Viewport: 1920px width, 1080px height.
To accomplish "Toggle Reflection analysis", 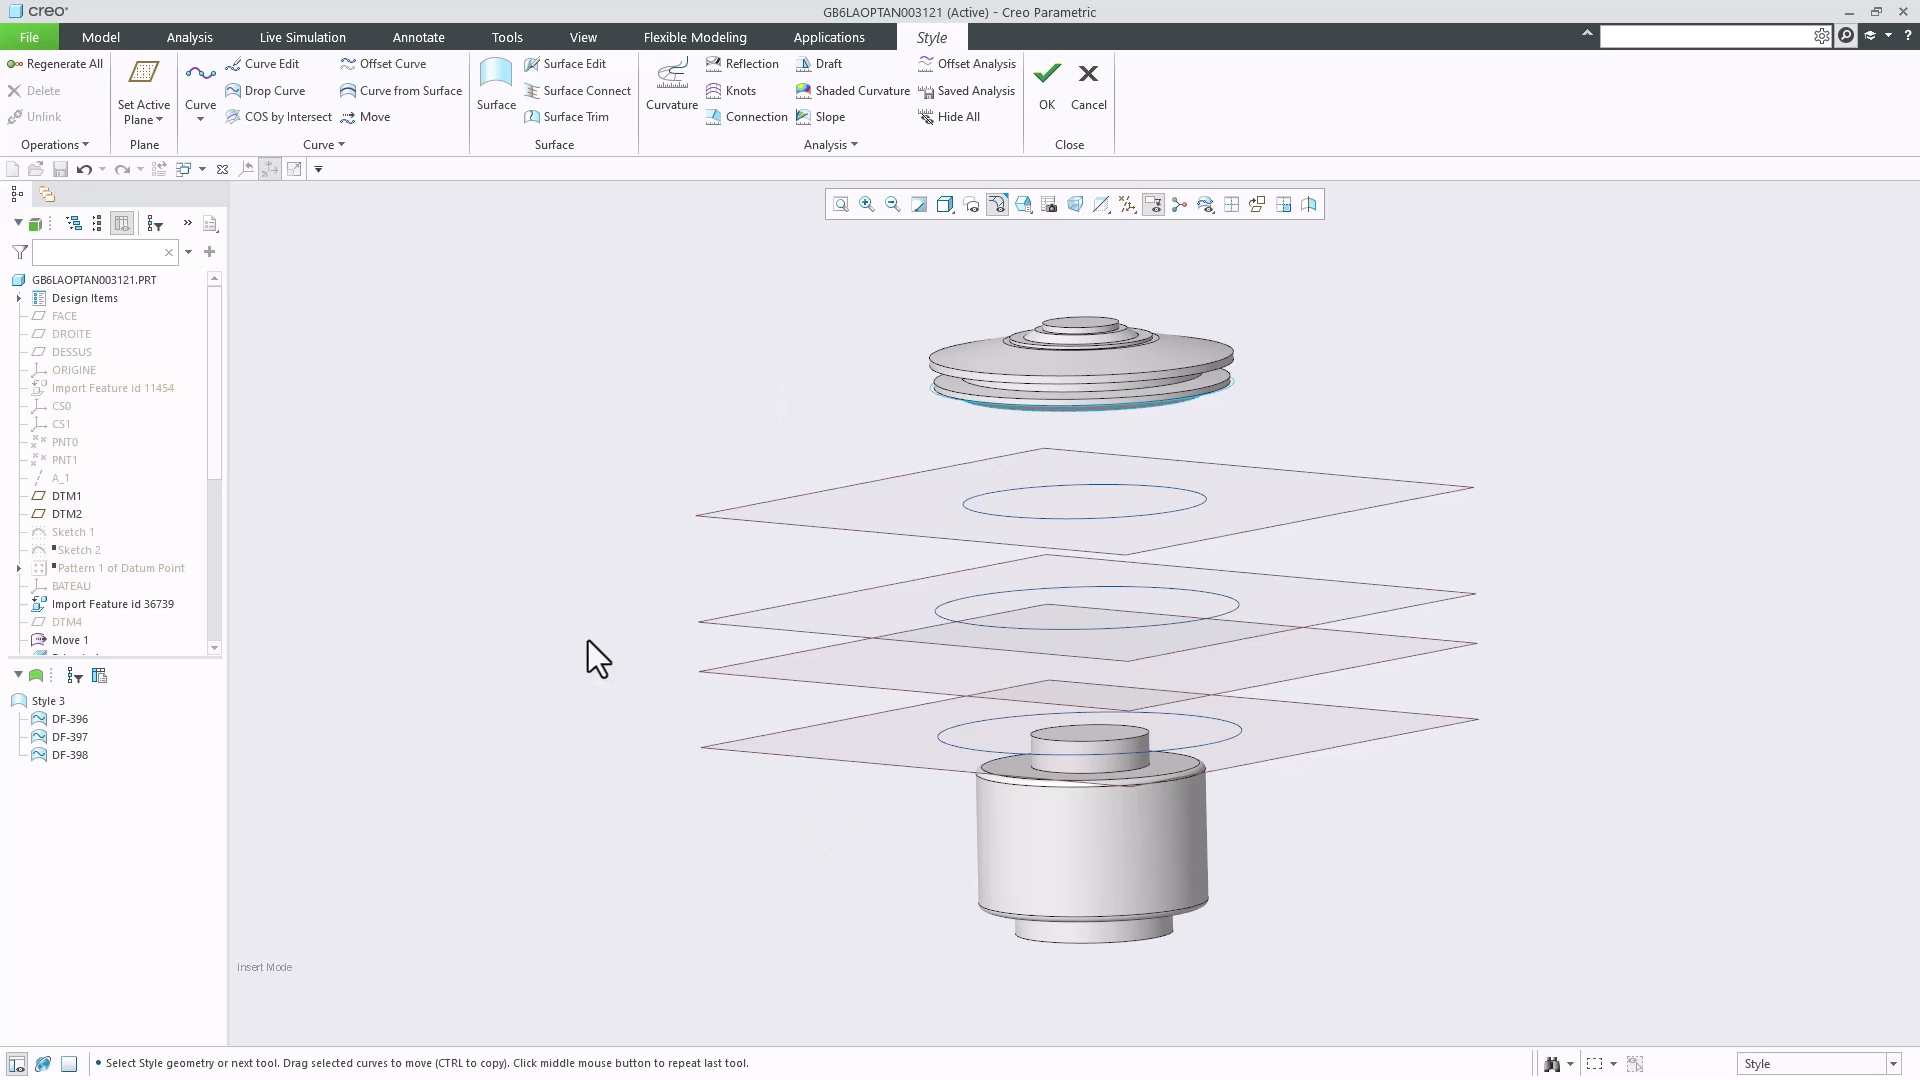I will point(742,63).
